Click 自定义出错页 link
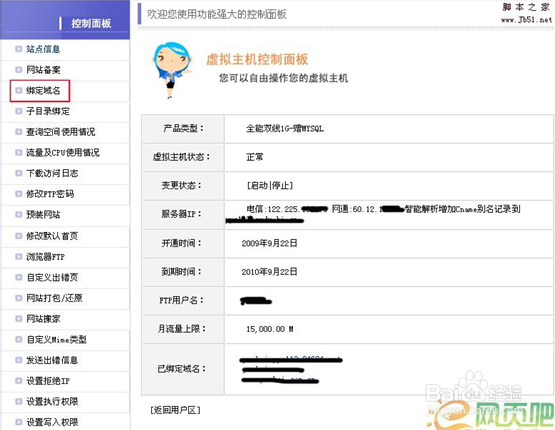The height and width of the screenshot is (430, 555). [x=52, y=277]
